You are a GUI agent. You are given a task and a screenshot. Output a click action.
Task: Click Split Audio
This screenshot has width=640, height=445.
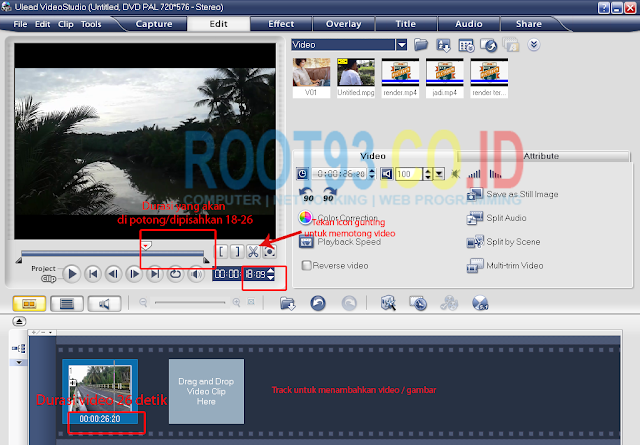point(496,218)
